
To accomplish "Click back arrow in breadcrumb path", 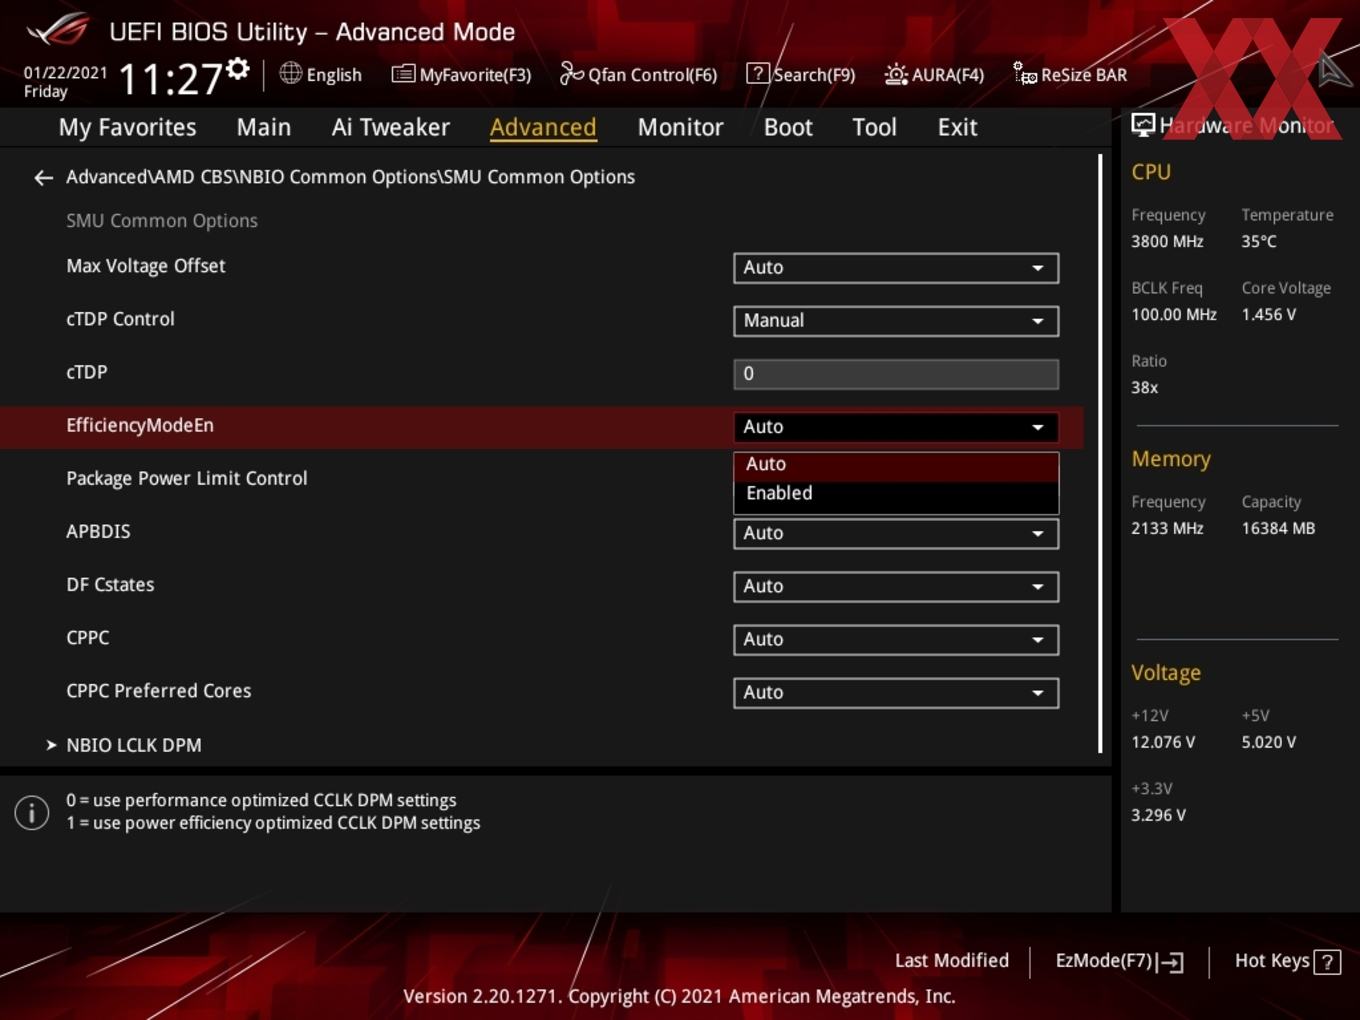I will pos(43,177).
